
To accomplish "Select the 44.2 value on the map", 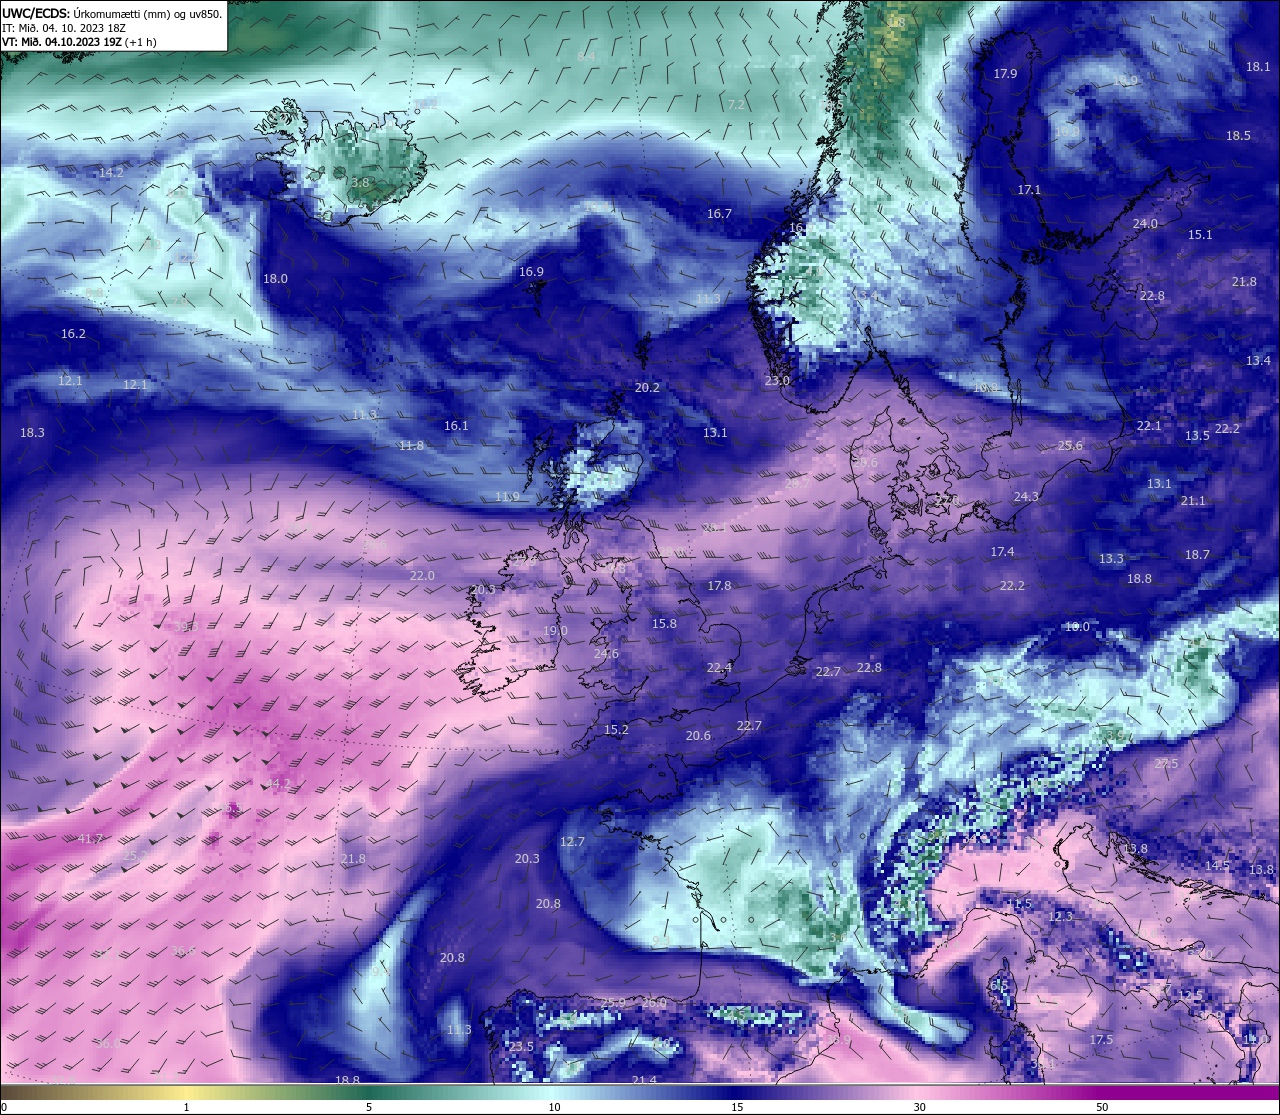I will click(278, 784).
